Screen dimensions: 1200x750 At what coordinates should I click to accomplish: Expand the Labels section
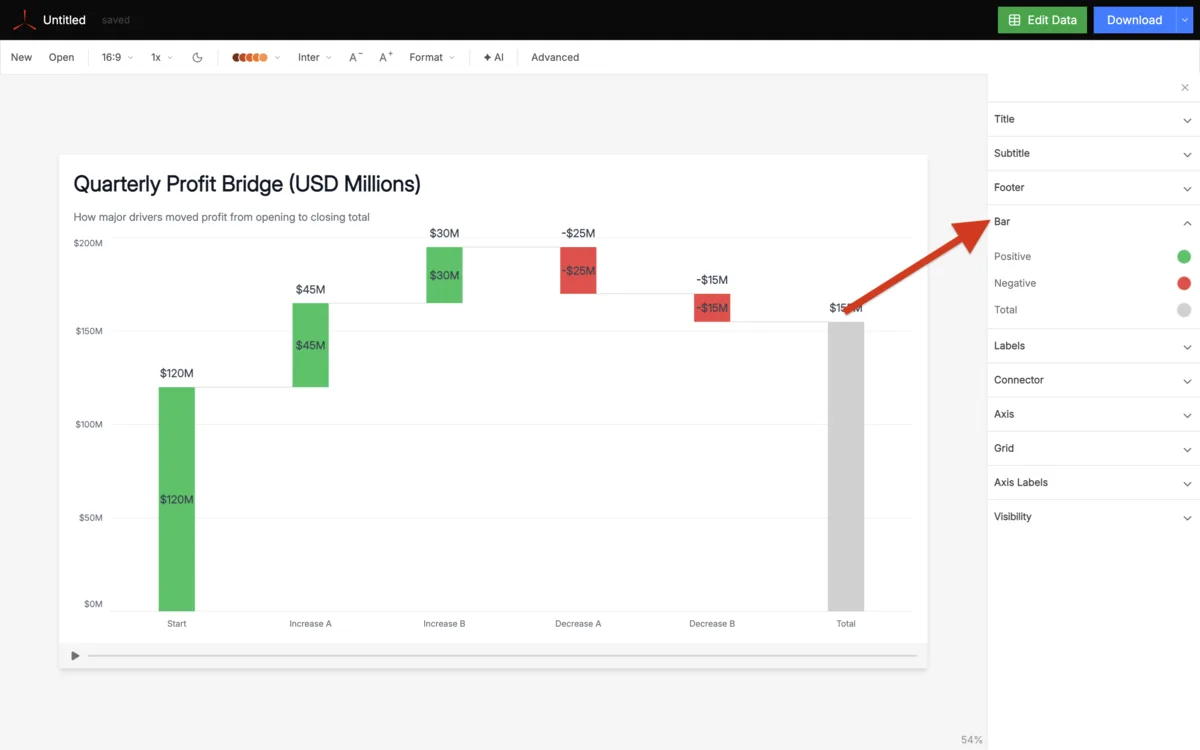point(1093,346)
